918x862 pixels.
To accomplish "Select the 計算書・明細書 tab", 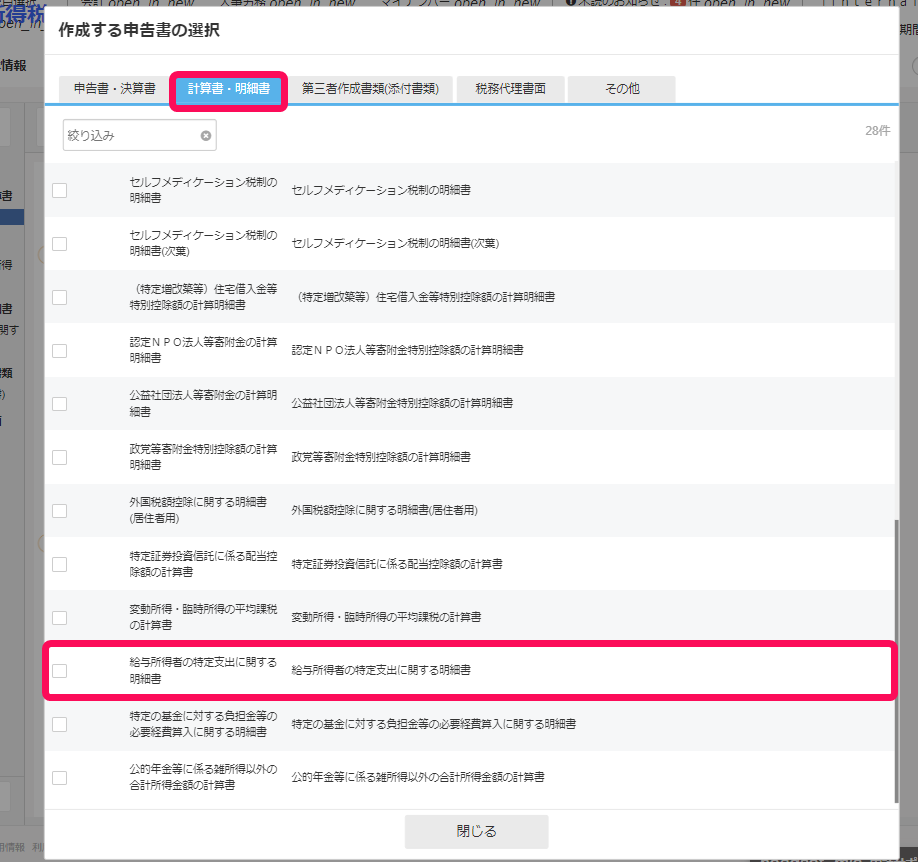I will tap(229, 89).
